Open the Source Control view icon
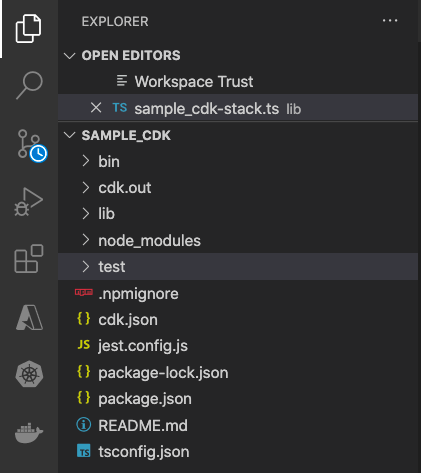This screenshot has height=473, width=421. (x=32, y=145)
